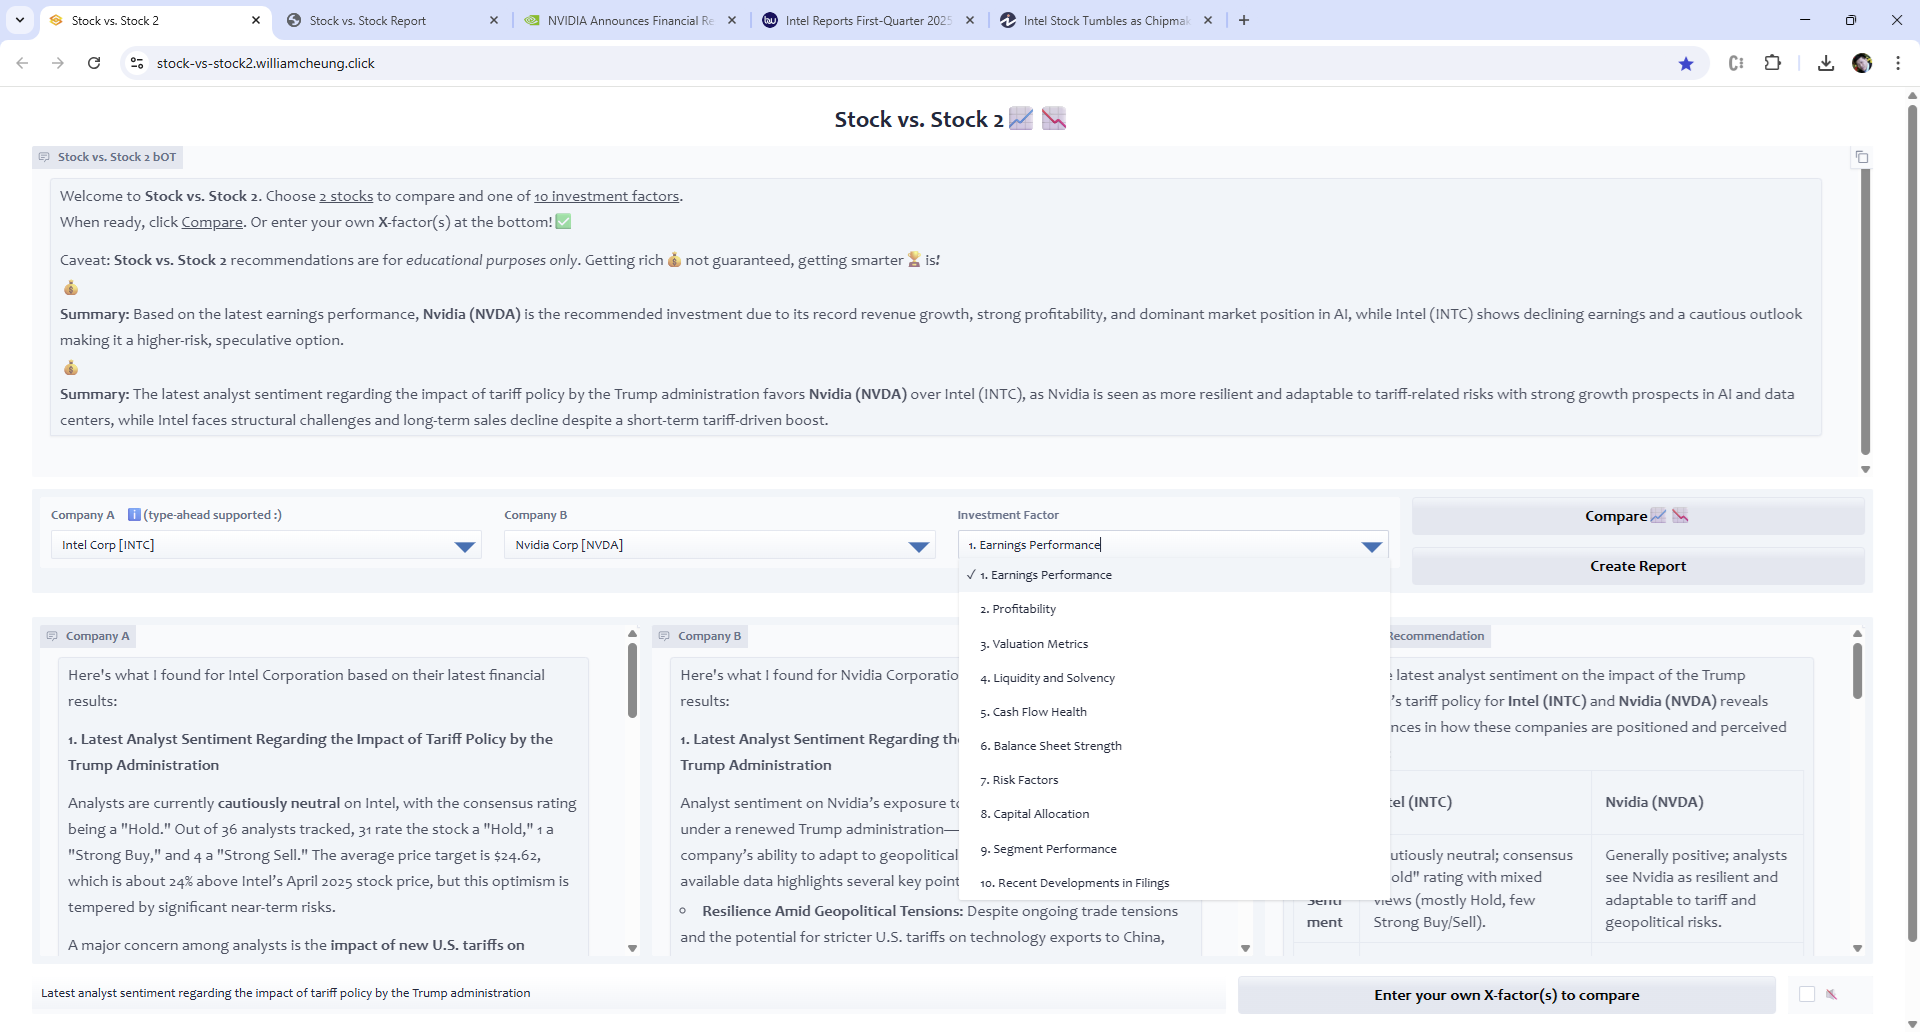The image size is (1920, 1032).
Task: Click the Company A panel scroll-down arrow
Action: 632,948
